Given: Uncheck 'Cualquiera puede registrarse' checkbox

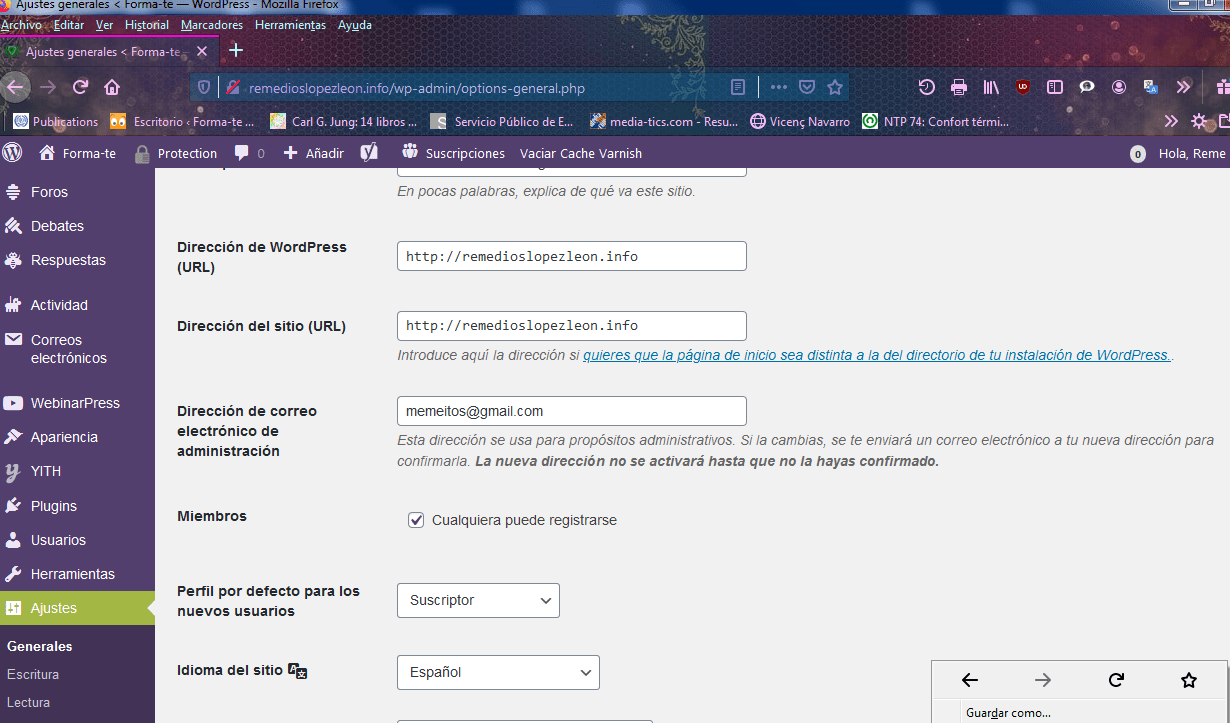Looking at the screenshot, I should click(416, 520).
